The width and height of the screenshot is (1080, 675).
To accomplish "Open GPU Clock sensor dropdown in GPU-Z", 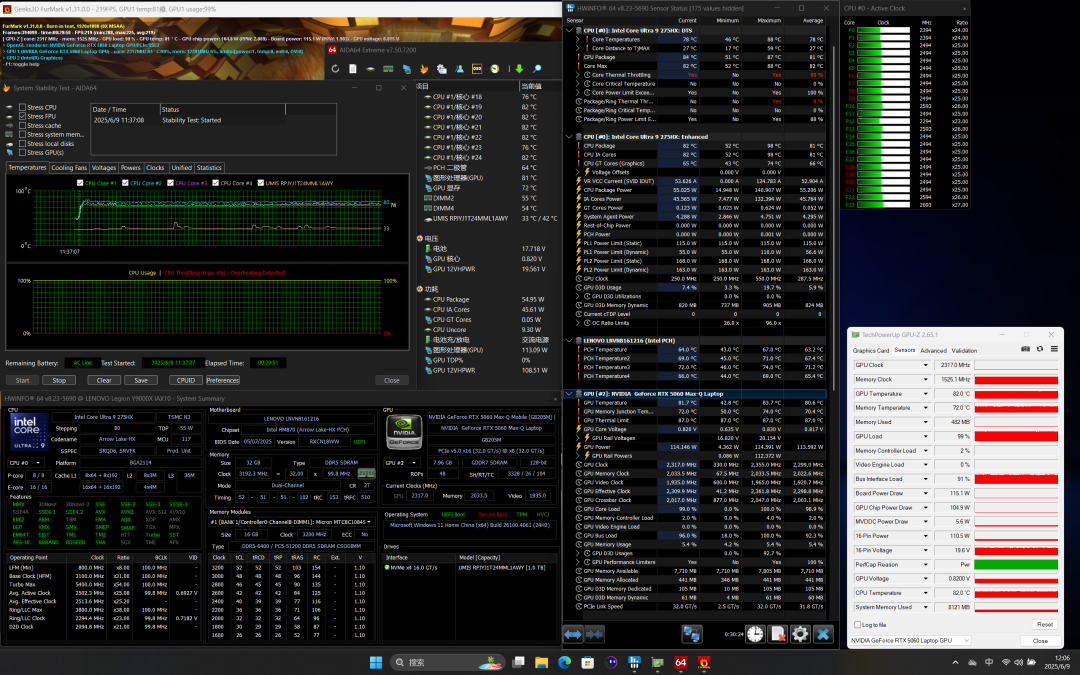I will [x=926, y=365].
